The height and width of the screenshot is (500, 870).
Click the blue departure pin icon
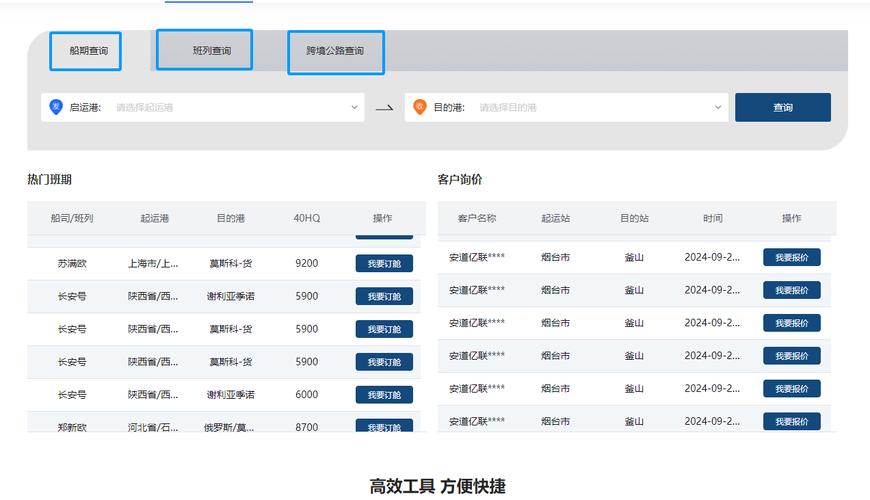click(x=56, y=107)
